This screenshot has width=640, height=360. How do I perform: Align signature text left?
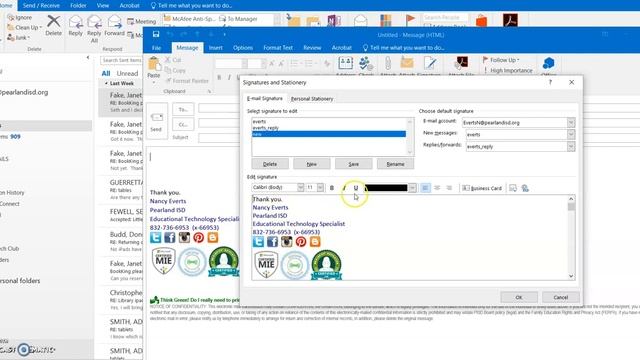click(x=425, y=188)
